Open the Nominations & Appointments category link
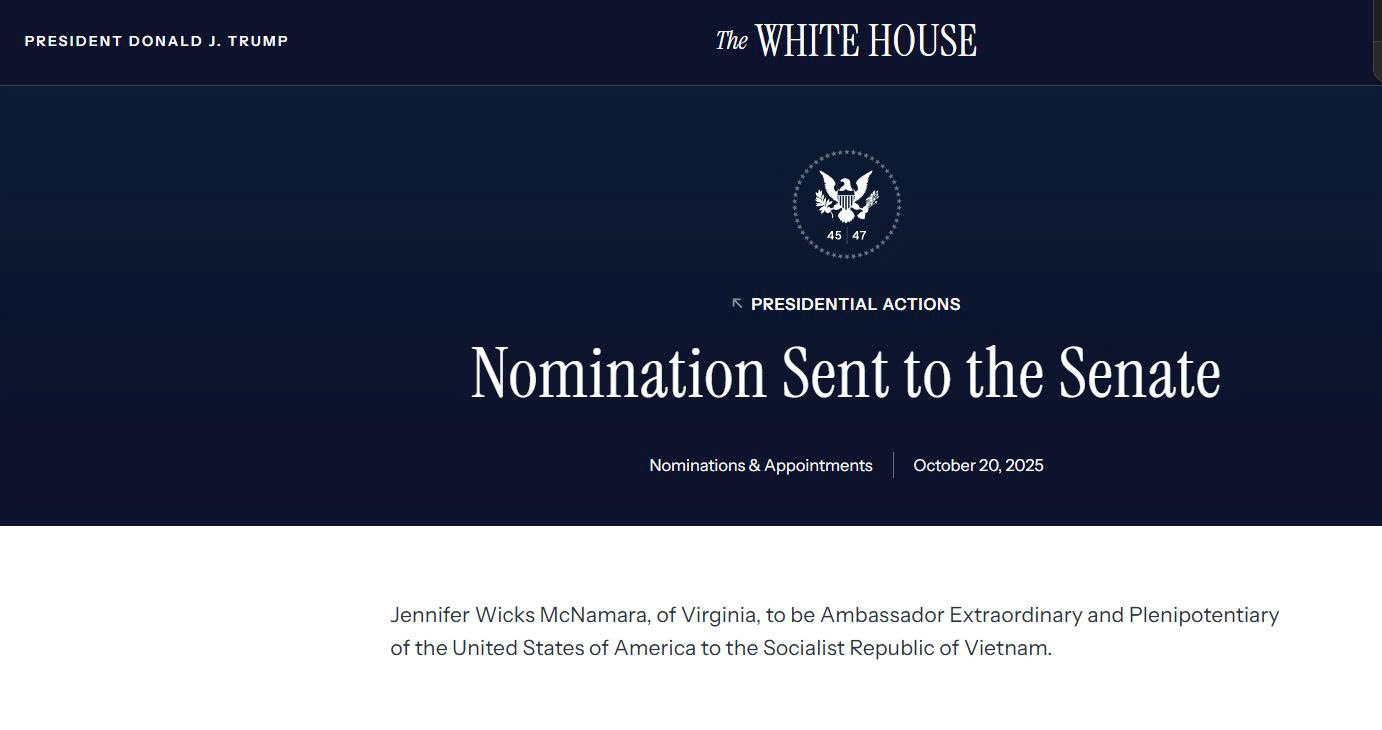The height and width of the screenshot is (730, 1382). (760, 465)
